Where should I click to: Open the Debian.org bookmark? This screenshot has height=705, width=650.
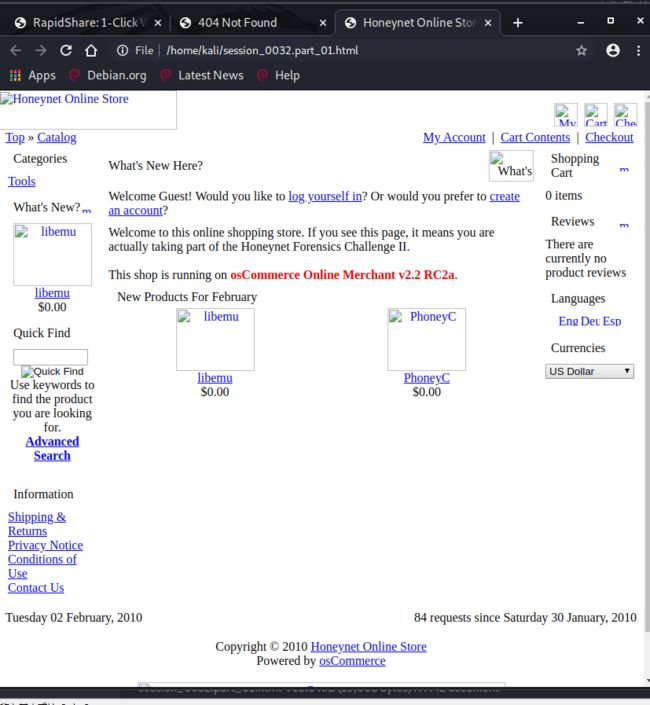[x=108, y=75]
